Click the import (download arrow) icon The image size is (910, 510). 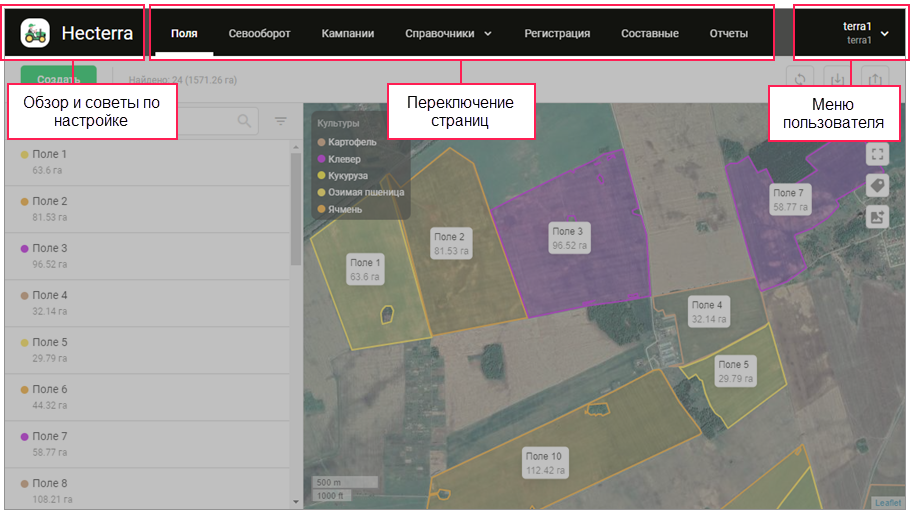837,80
